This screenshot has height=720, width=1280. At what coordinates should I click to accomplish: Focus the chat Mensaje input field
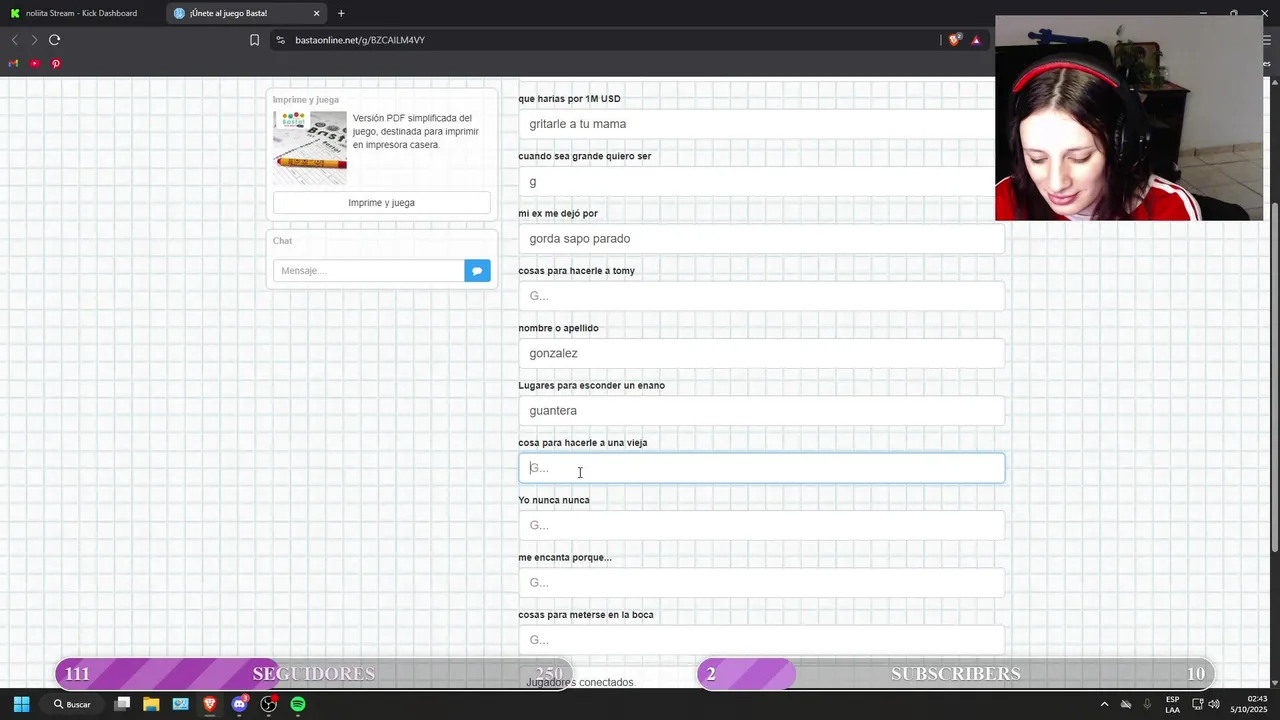pyautogui.click(x=368, y=271)
